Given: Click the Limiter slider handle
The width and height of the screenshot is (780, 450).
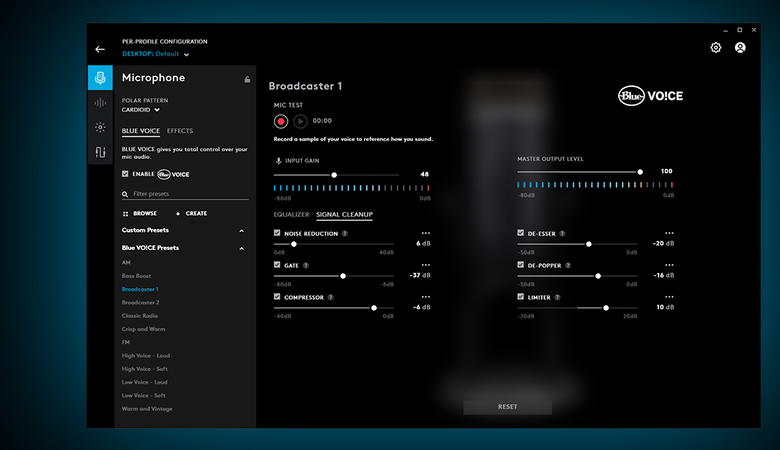Looking at the screenshot, I should pos(606,308).
